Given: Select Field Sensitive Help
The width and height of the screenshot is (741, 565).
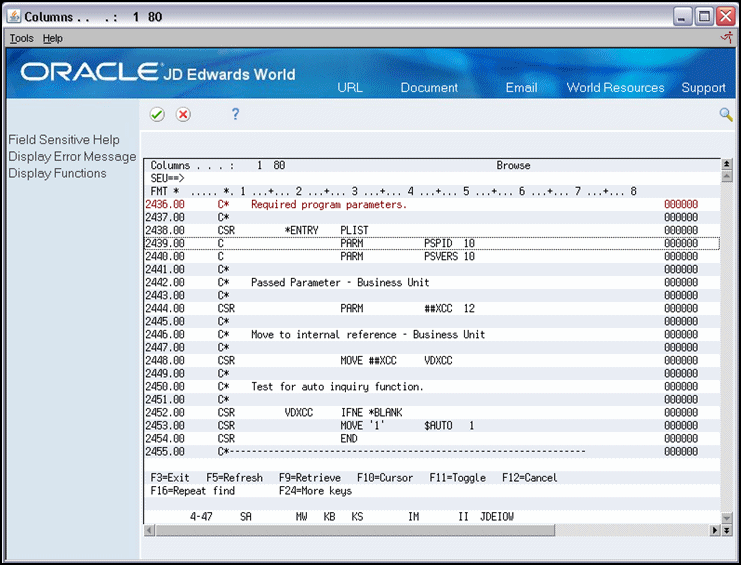Looking at the screenshot, I should (64, 140).
